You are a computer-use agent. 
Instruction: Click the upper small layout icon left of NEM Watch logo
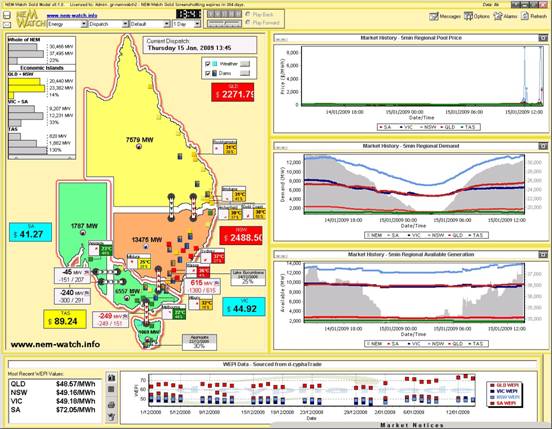(x=7, y=15)
